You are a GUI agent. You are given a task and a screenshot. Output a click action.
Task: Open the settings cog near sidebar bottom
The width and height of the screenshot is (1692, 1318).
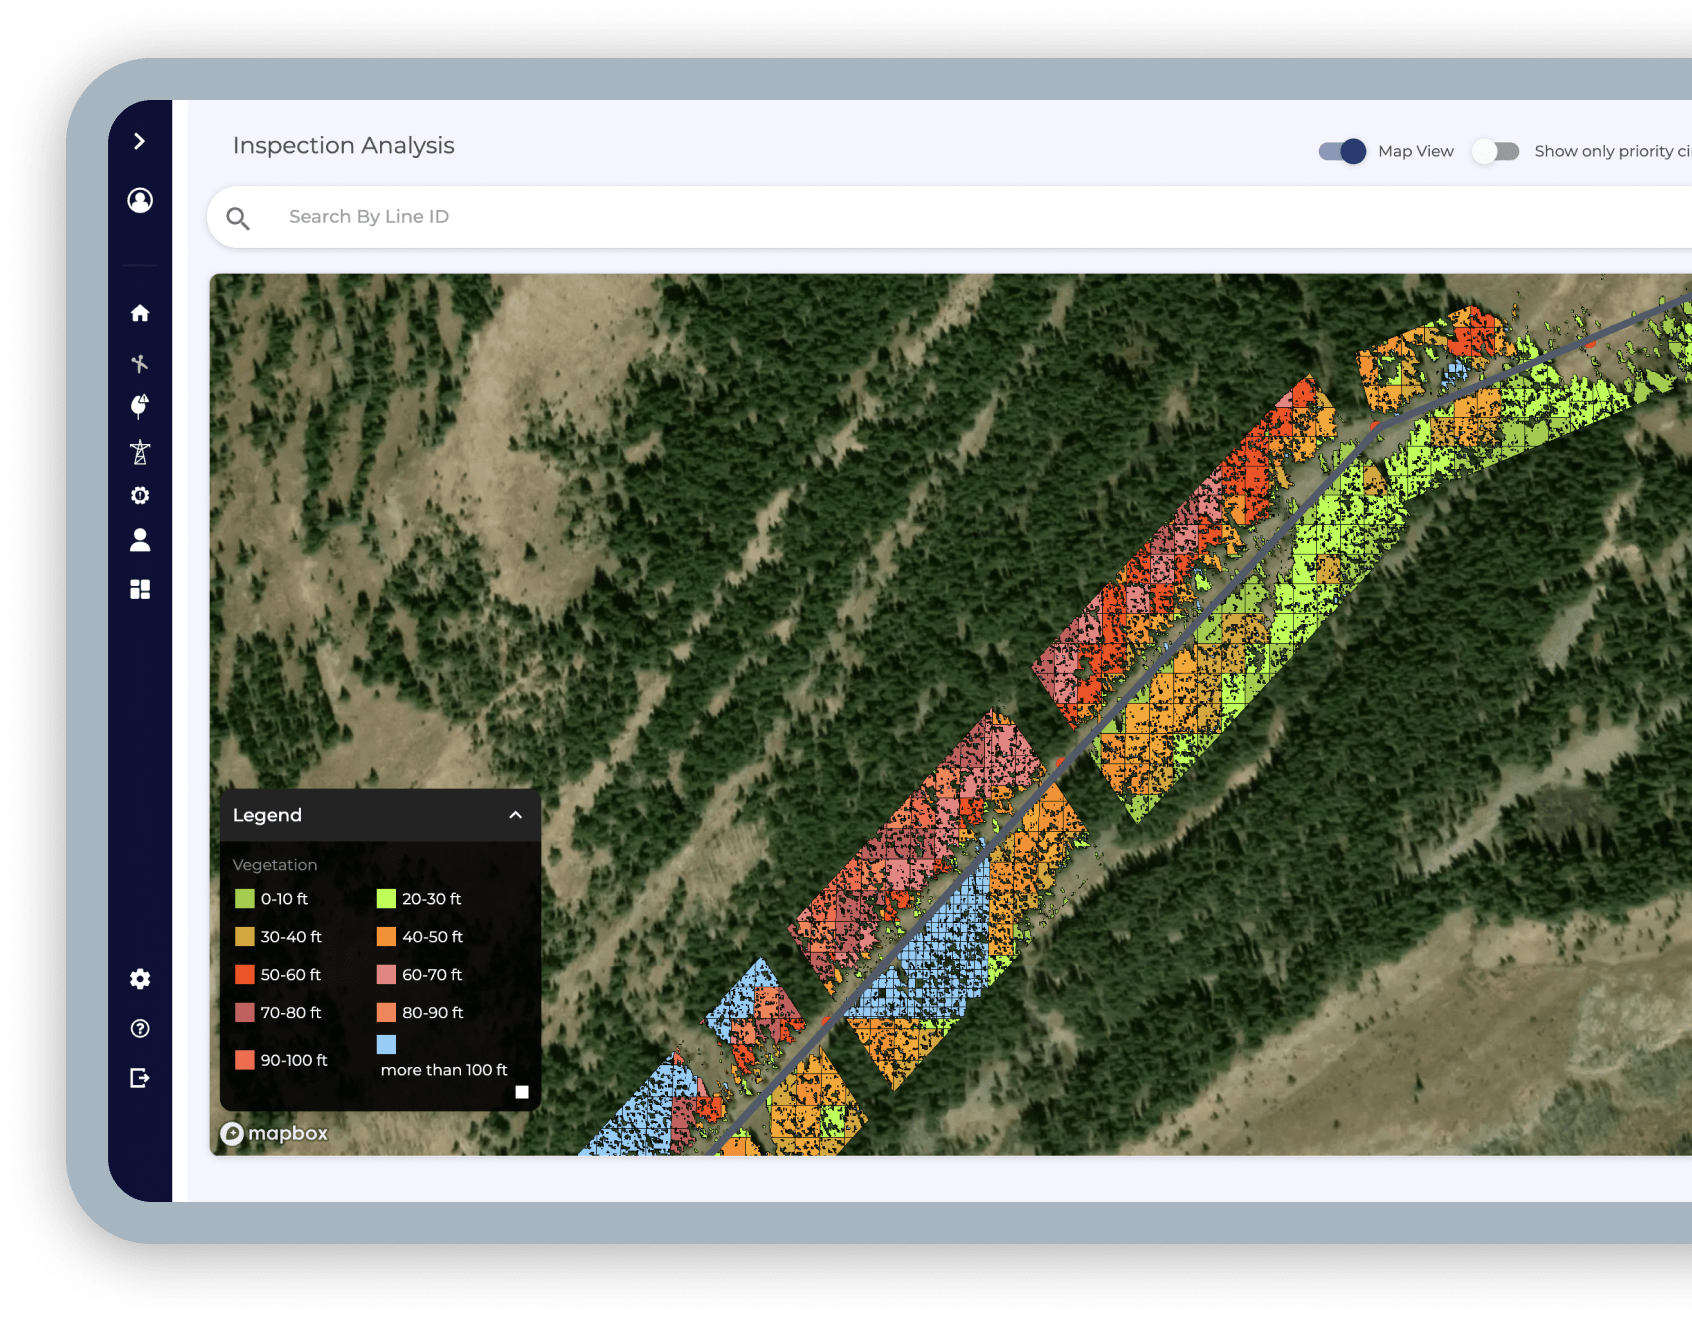pyautogui.click(x=140, y=979)
